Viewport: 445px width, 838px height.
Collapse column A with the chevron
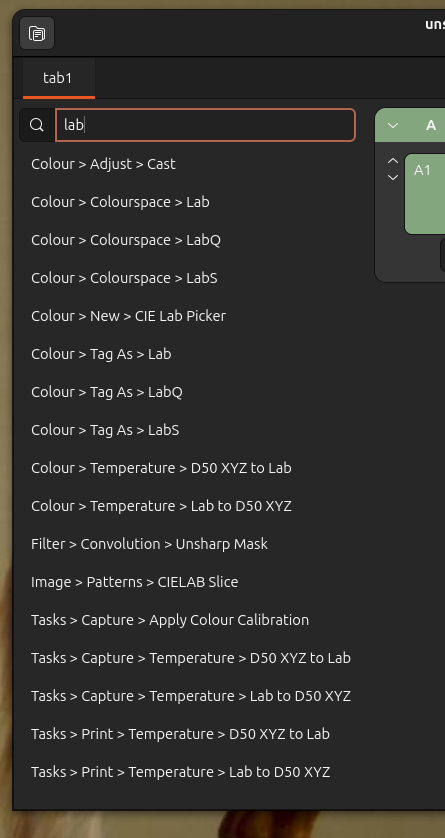click(393, 126)
